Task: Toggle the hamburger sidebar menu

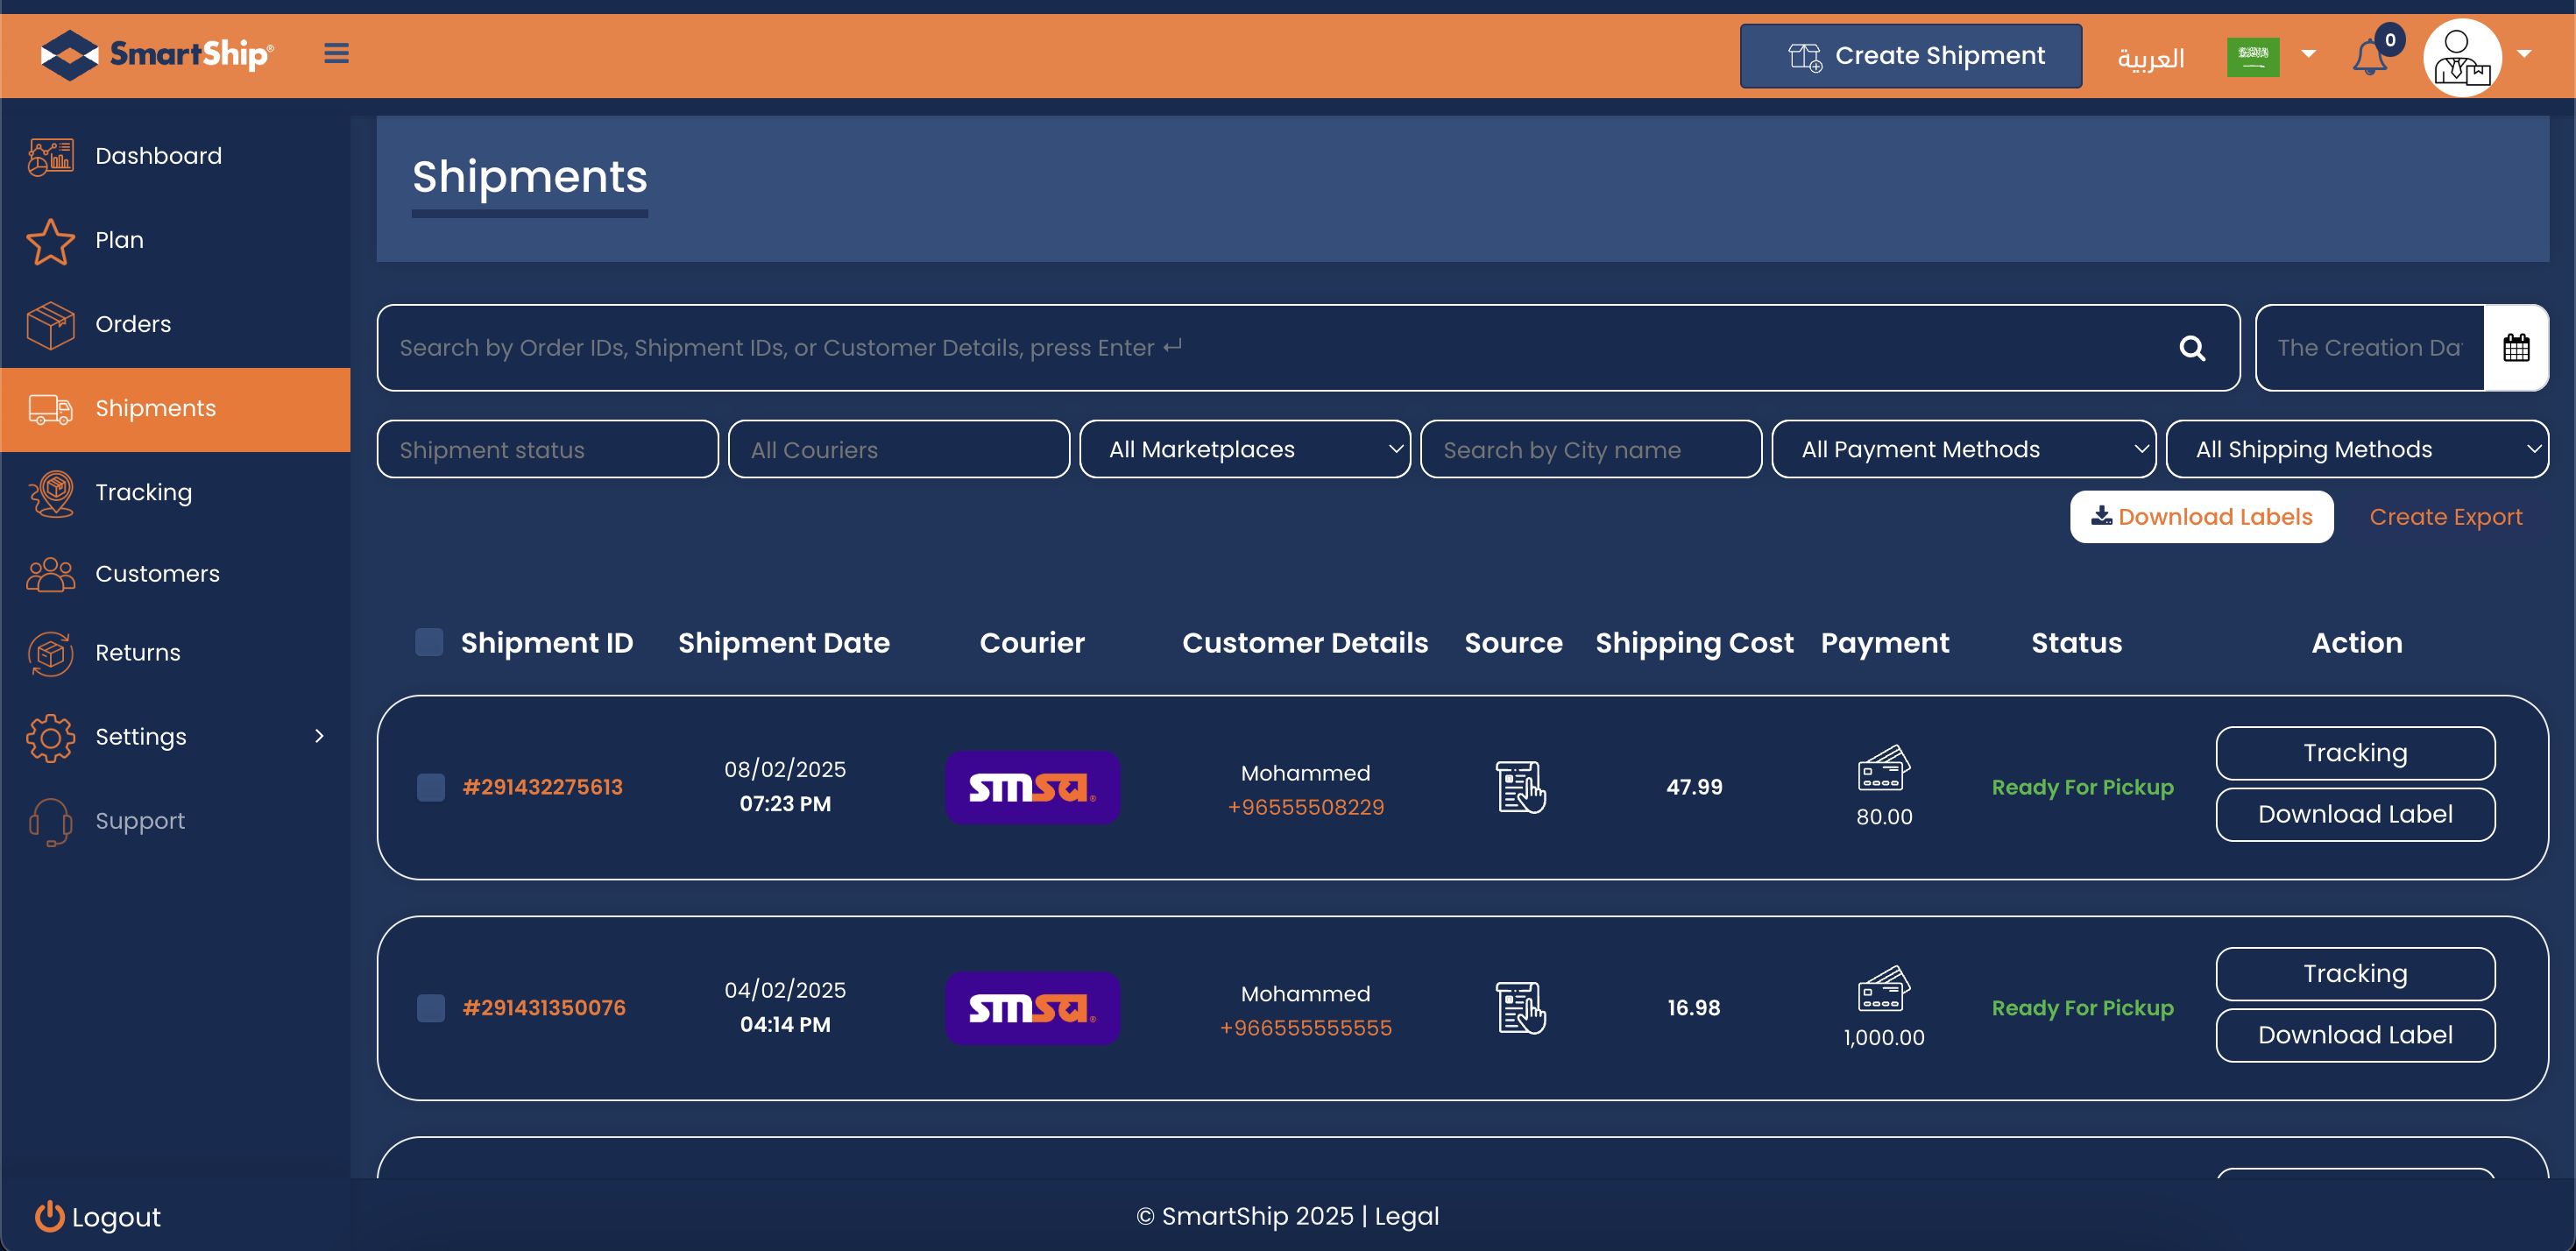Action: (336, 53)
